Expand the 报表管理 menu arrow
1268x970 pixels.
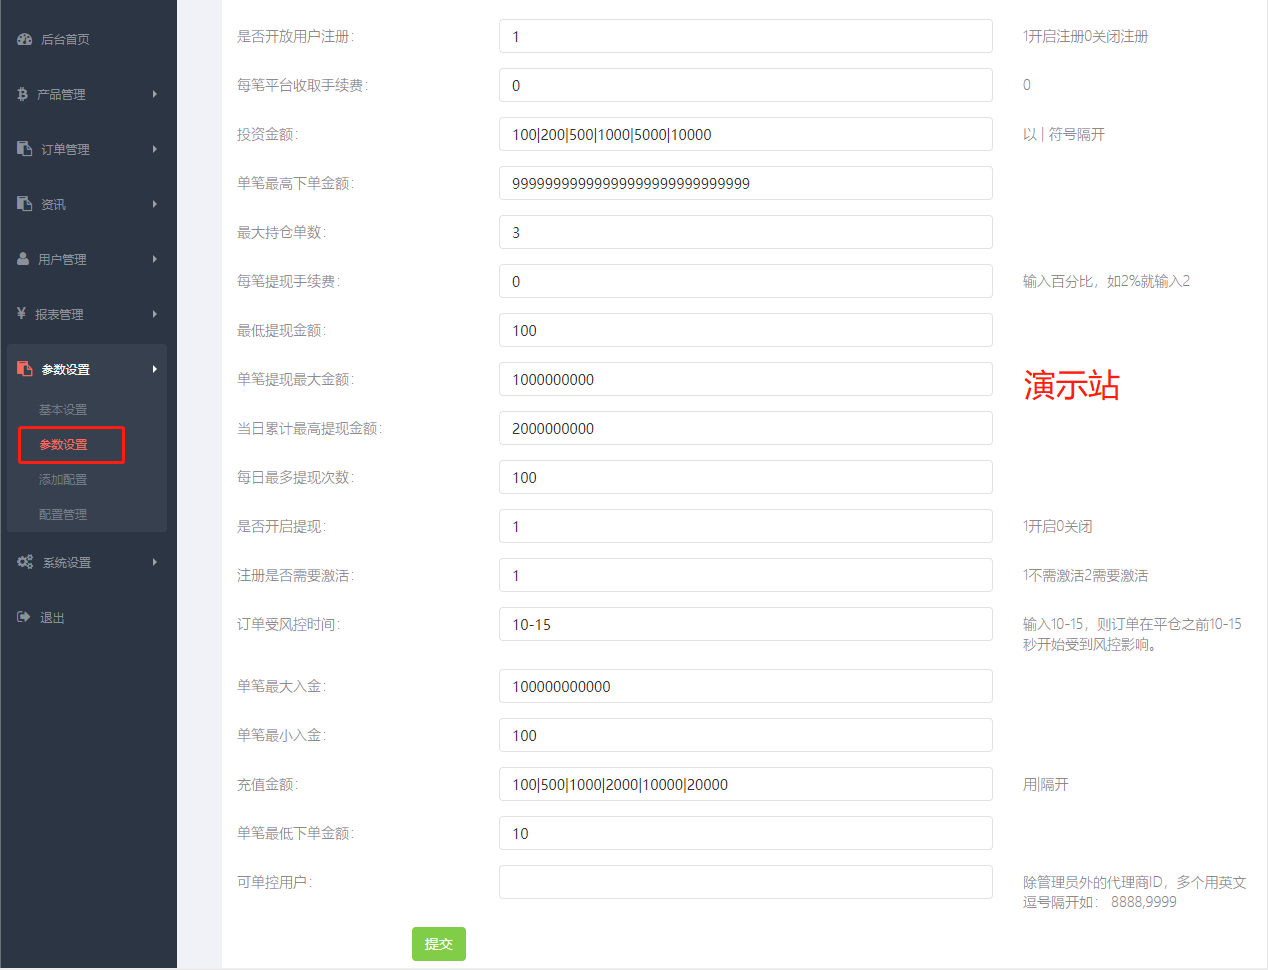click(x=155, y=314)
